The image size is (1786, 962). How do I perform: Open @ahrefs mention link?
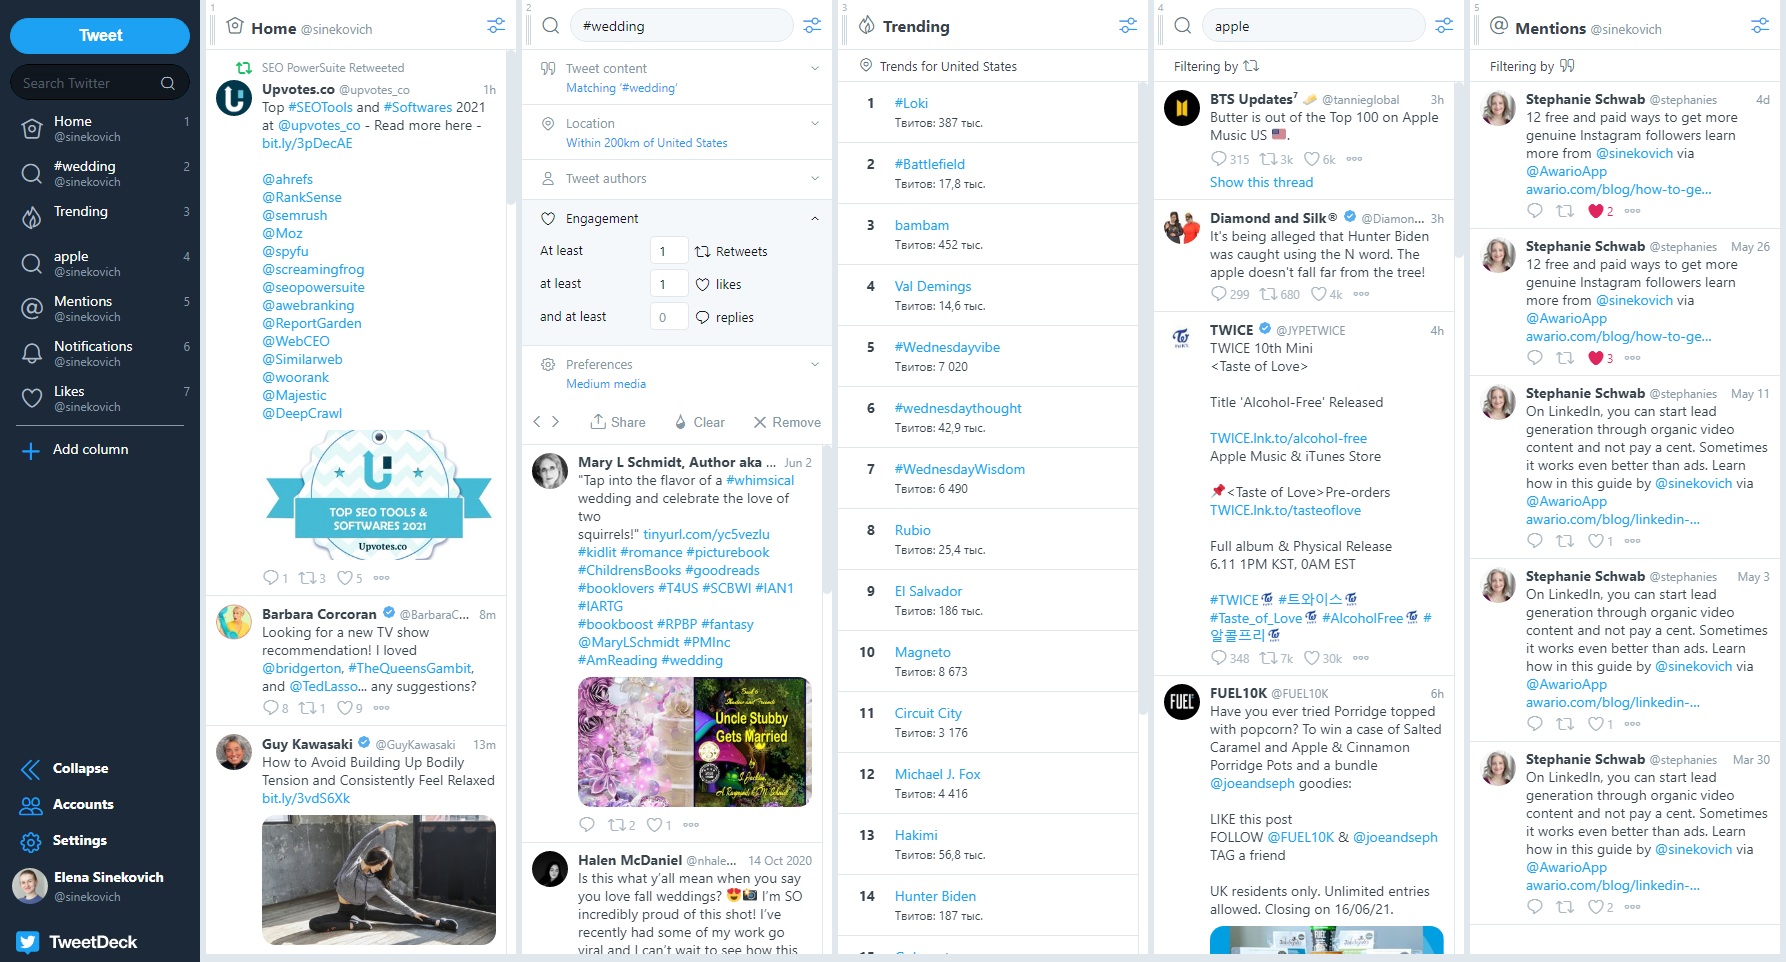pos(287,179)
